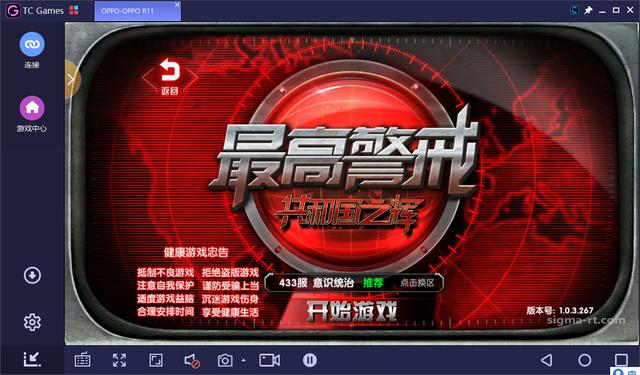Toggle the muted speaker icon
The width and height of the screenshot is (640, 375).
point(192,361)
